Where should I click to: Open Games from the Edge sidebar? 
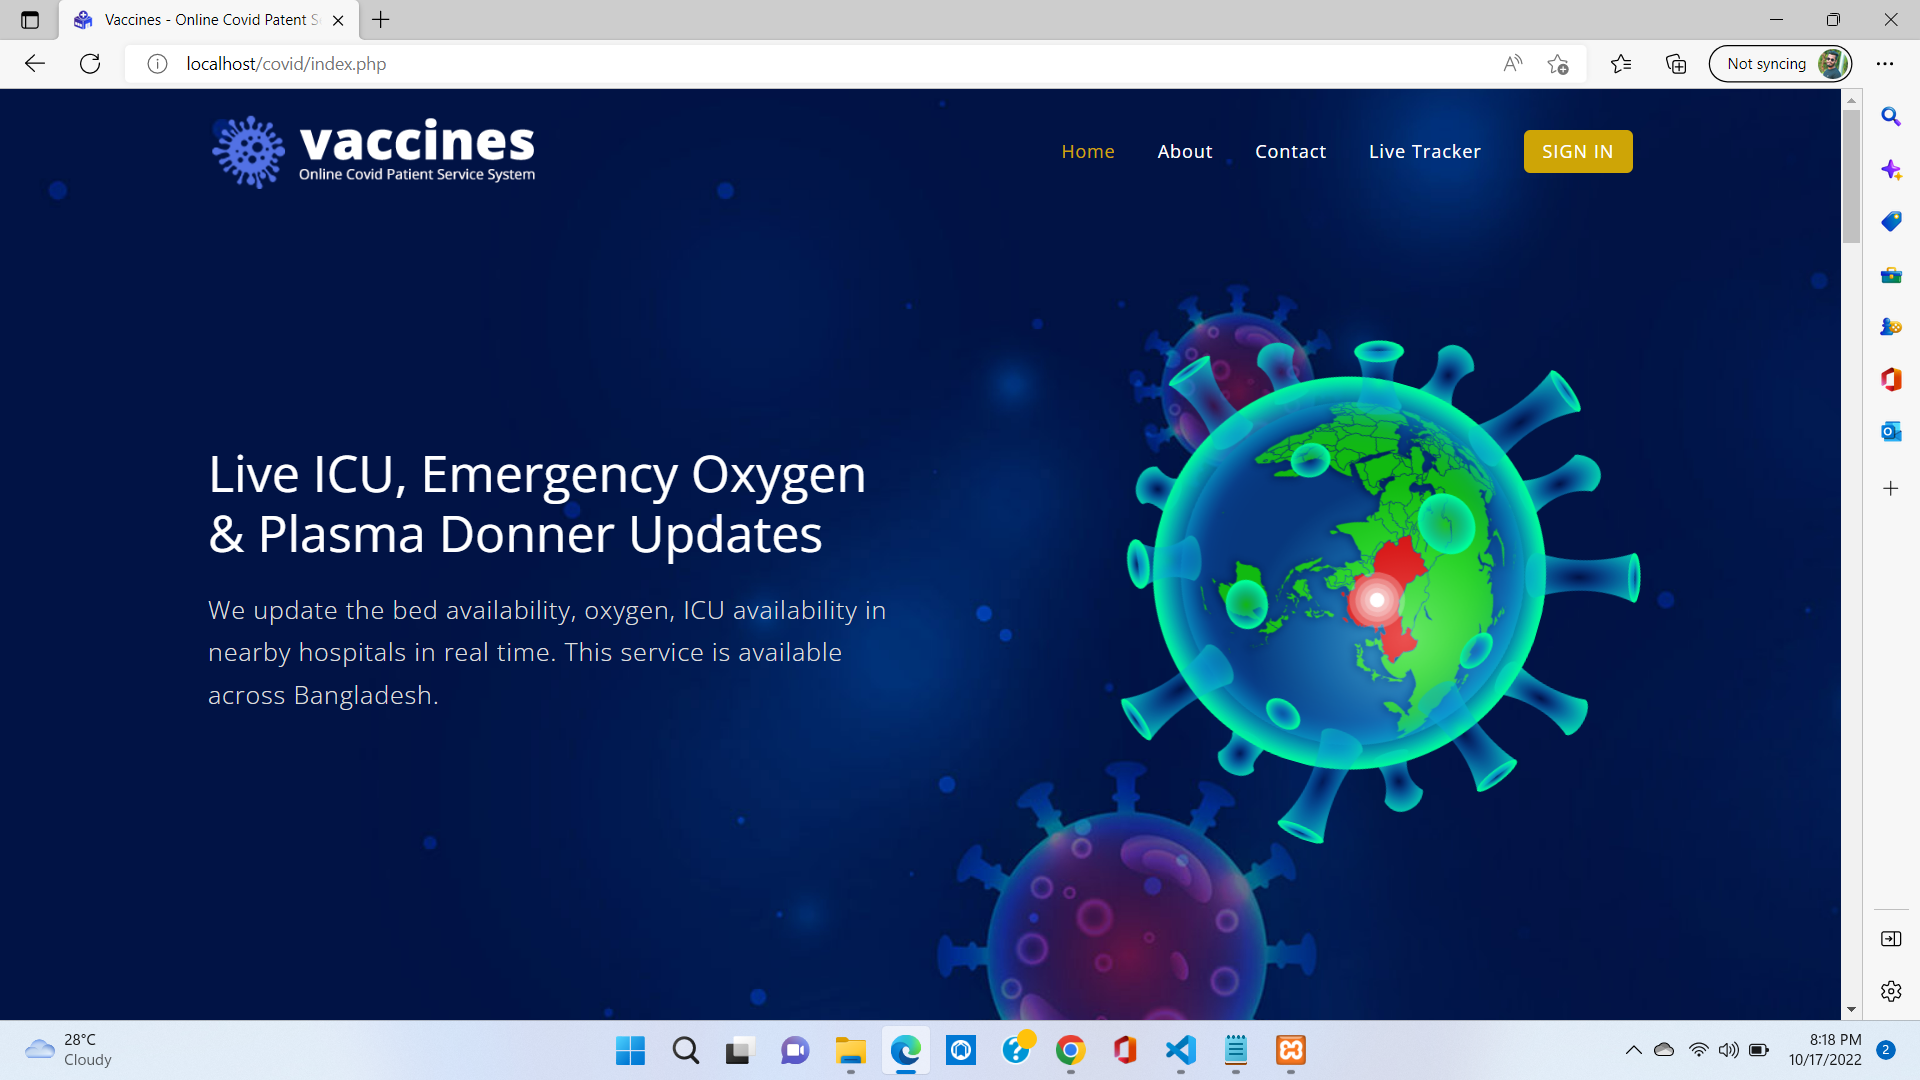pos(1890,327)
